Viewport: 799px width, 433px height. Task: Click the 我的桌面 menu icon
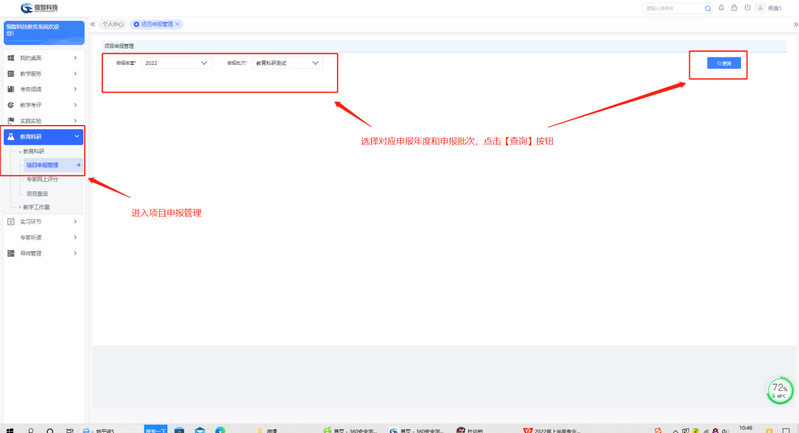[11, 58]
